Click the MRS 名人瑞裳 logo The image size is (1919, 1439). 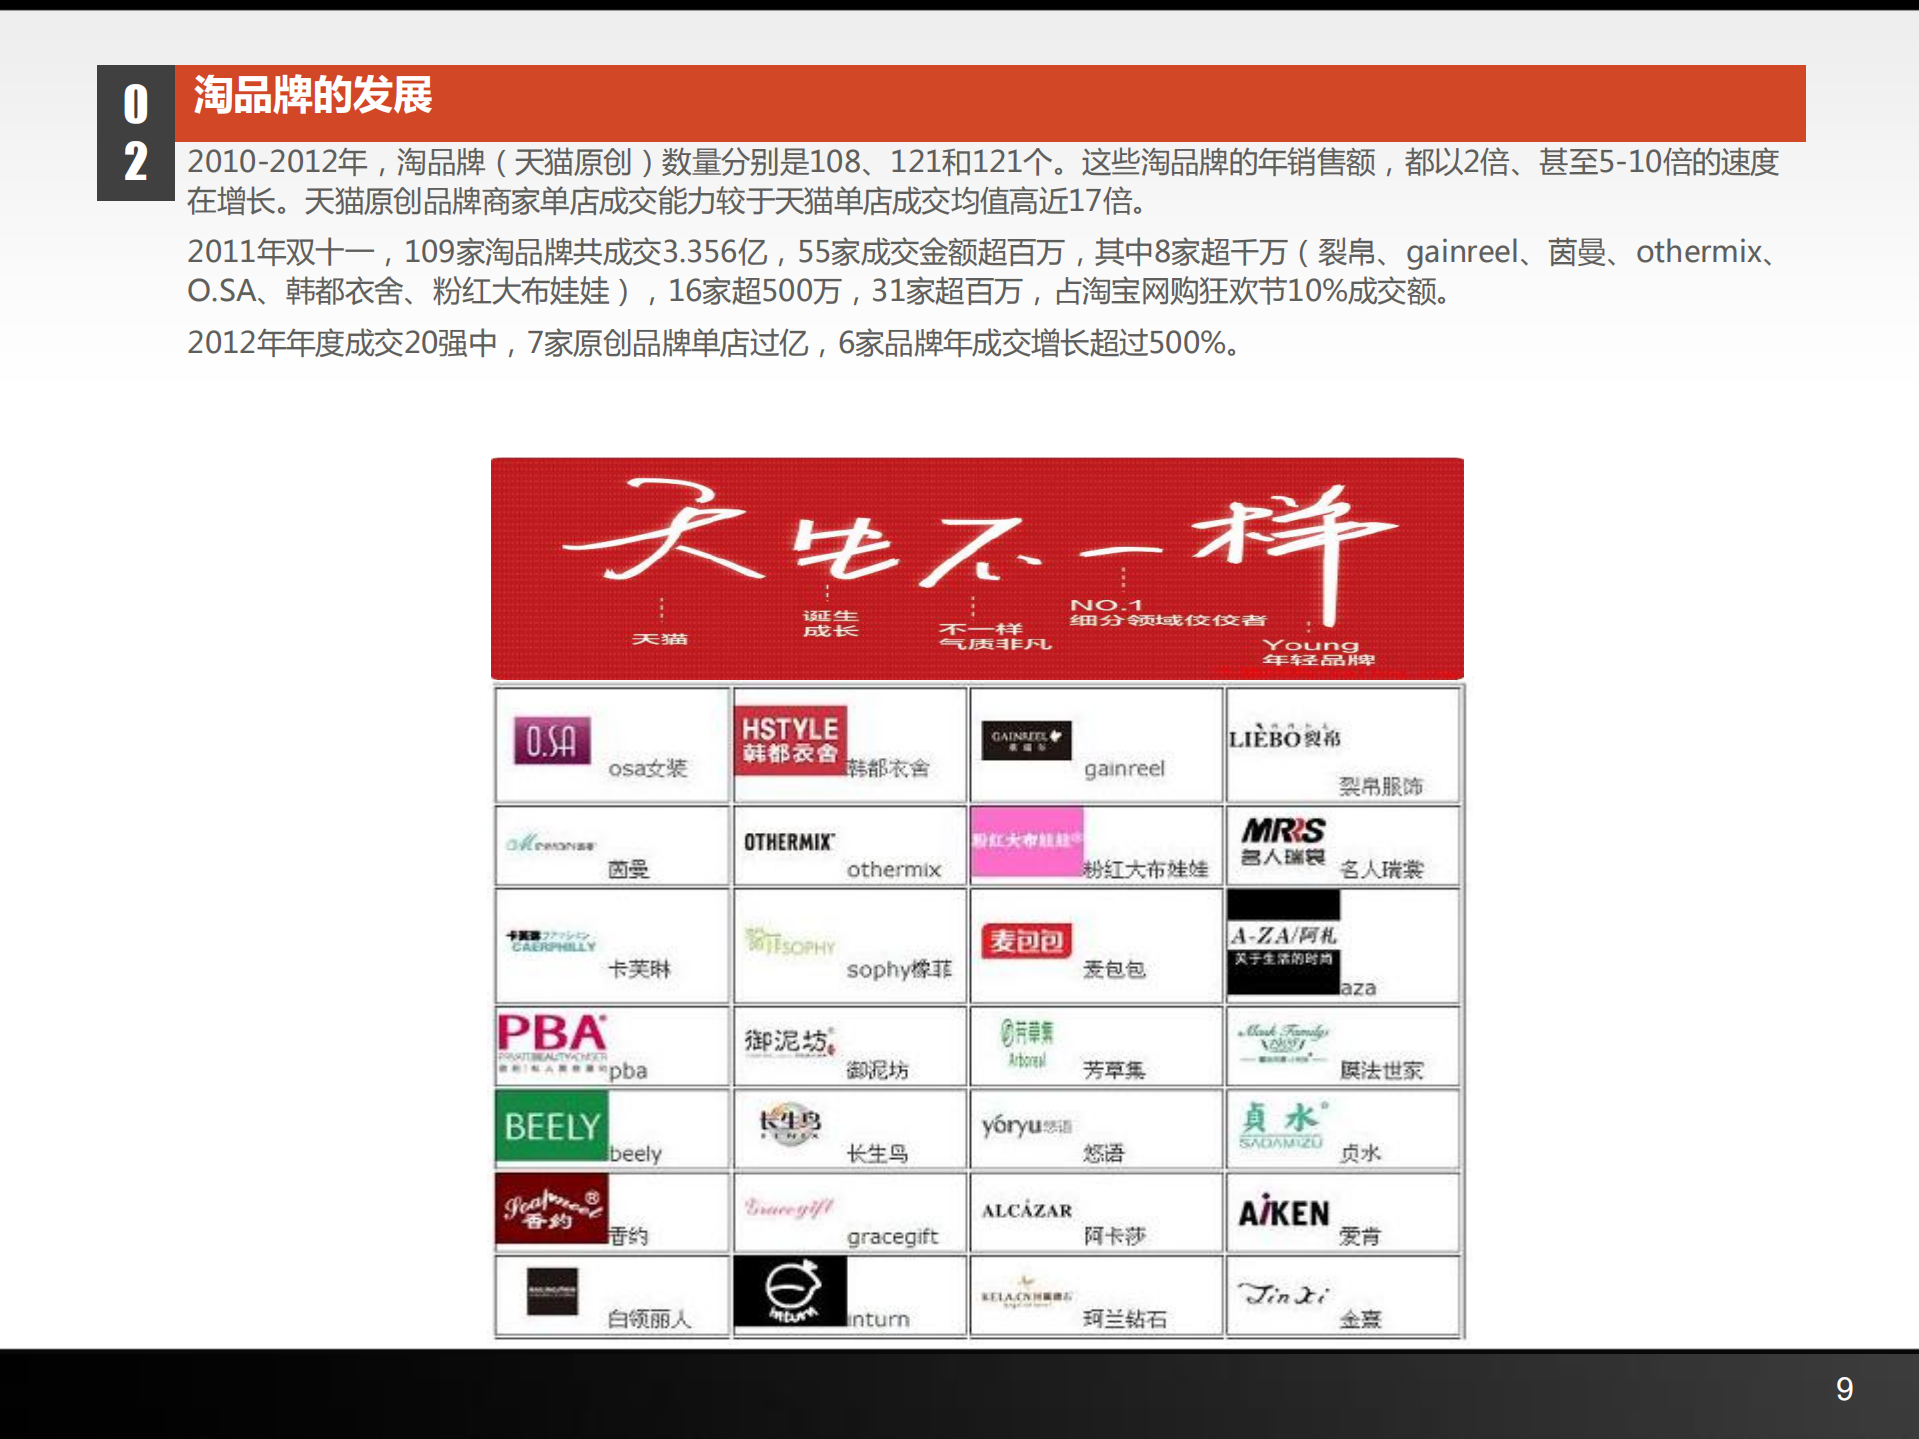click(x=1283, y=839)
